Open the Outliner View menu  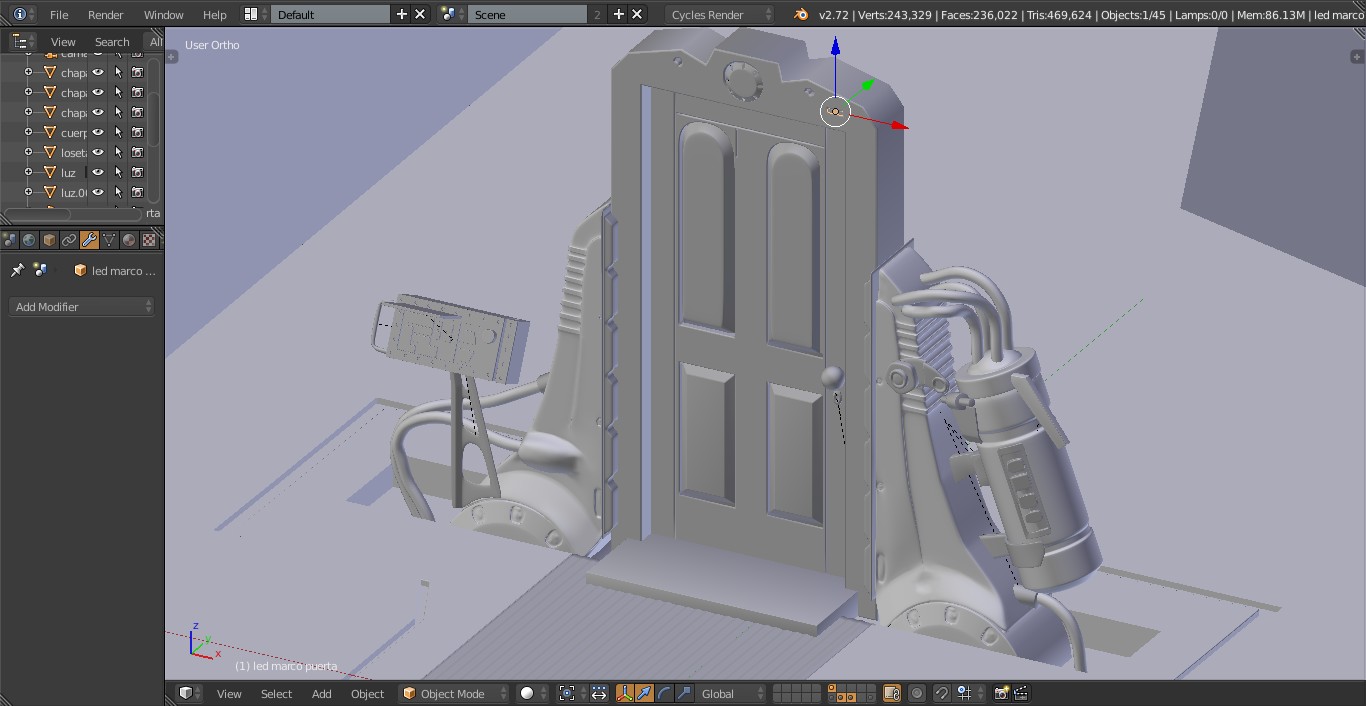pos(63,41)
